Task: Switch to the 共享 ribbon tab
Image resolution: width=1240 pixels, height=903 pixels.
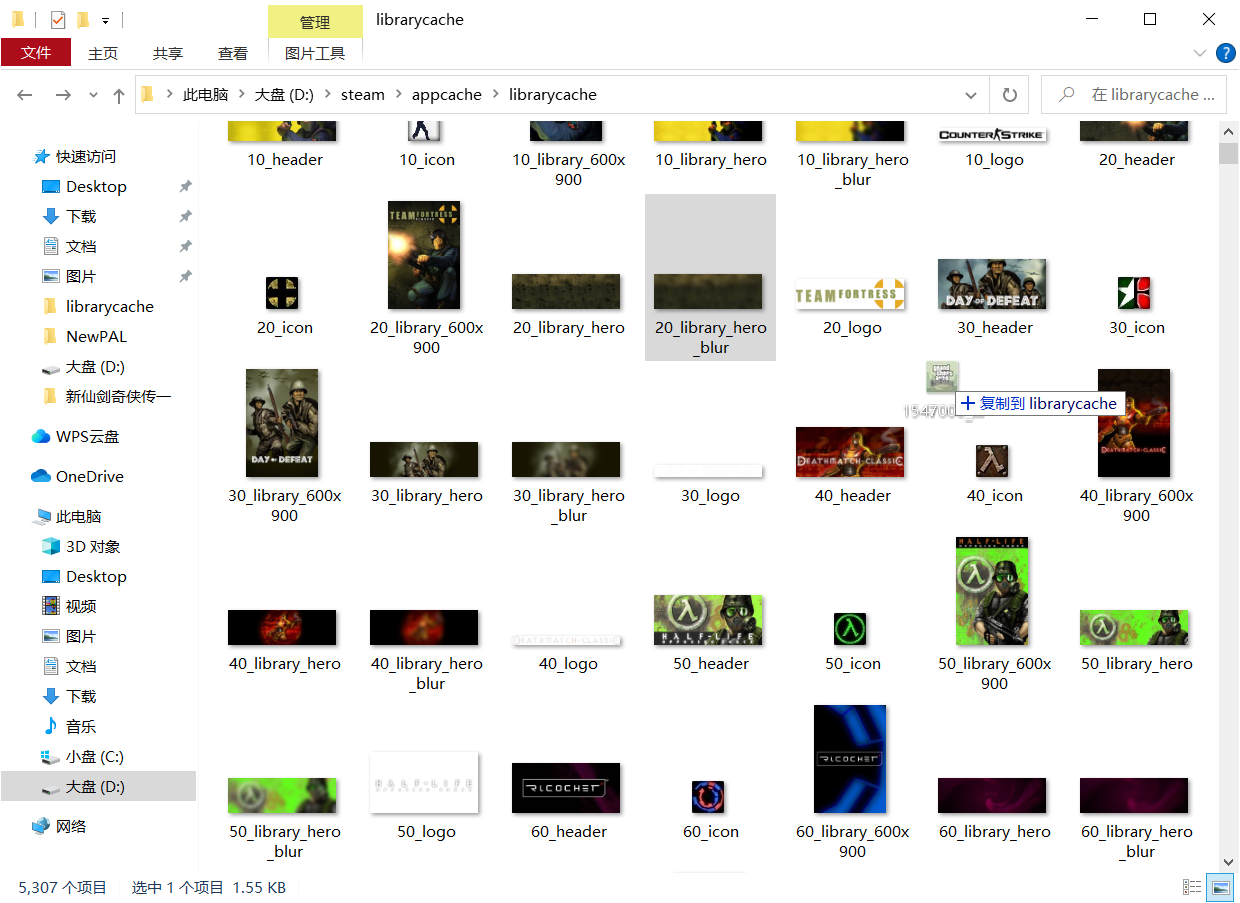Action: coord(168,53)
